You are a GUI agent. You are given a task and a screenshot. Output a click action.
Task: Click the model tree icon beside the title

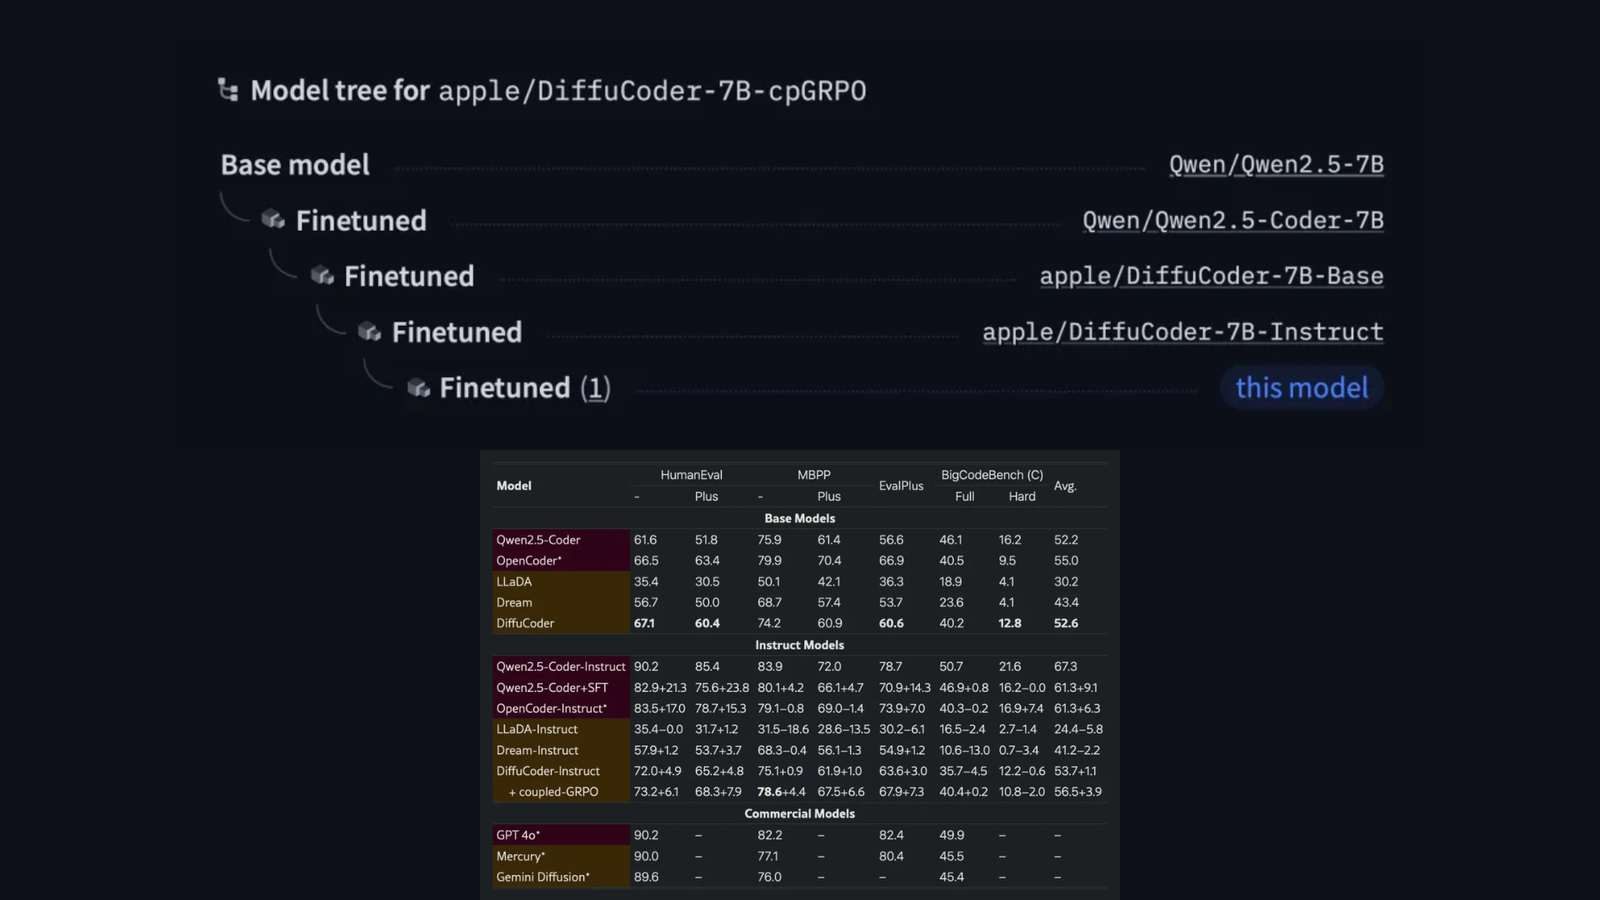pos(228,90)
